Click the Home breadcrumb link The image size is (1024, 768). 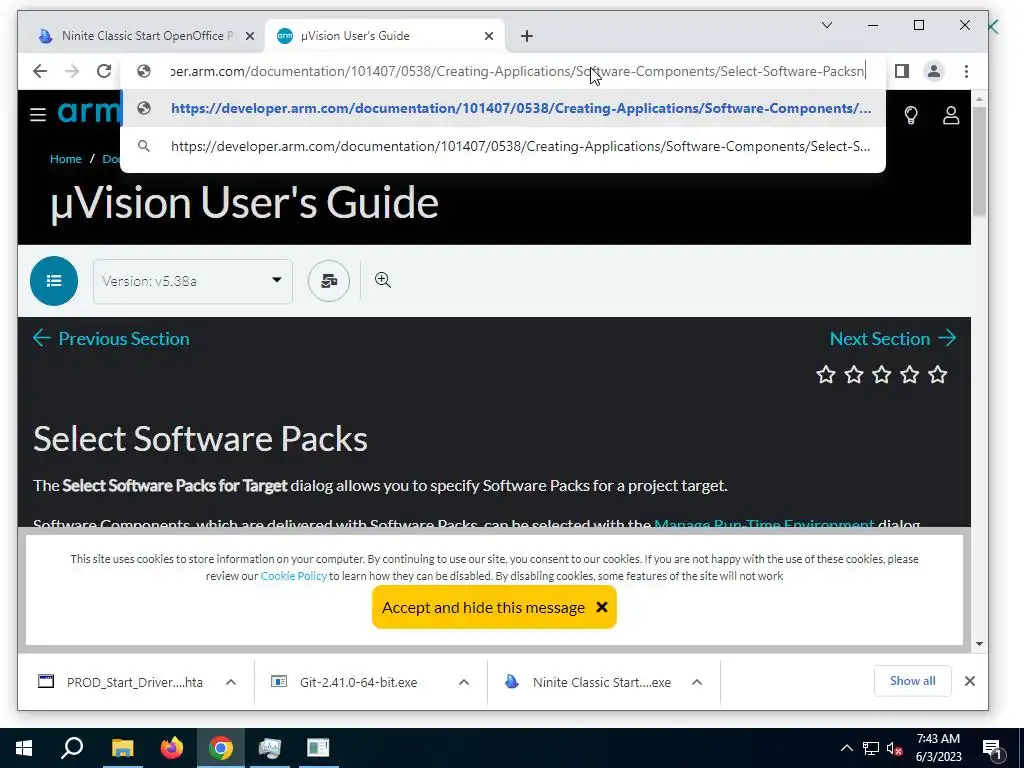tap(66, 159)
